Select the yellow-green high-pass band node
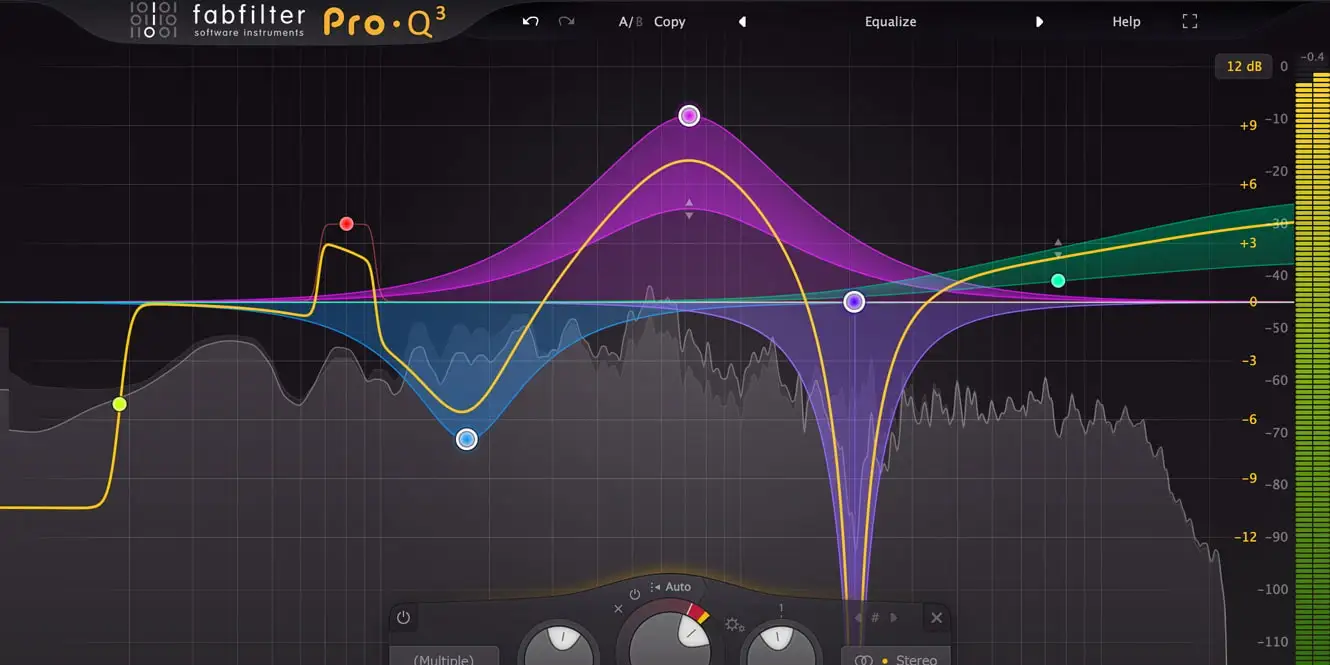The image size is (1330, 665). 120,404
